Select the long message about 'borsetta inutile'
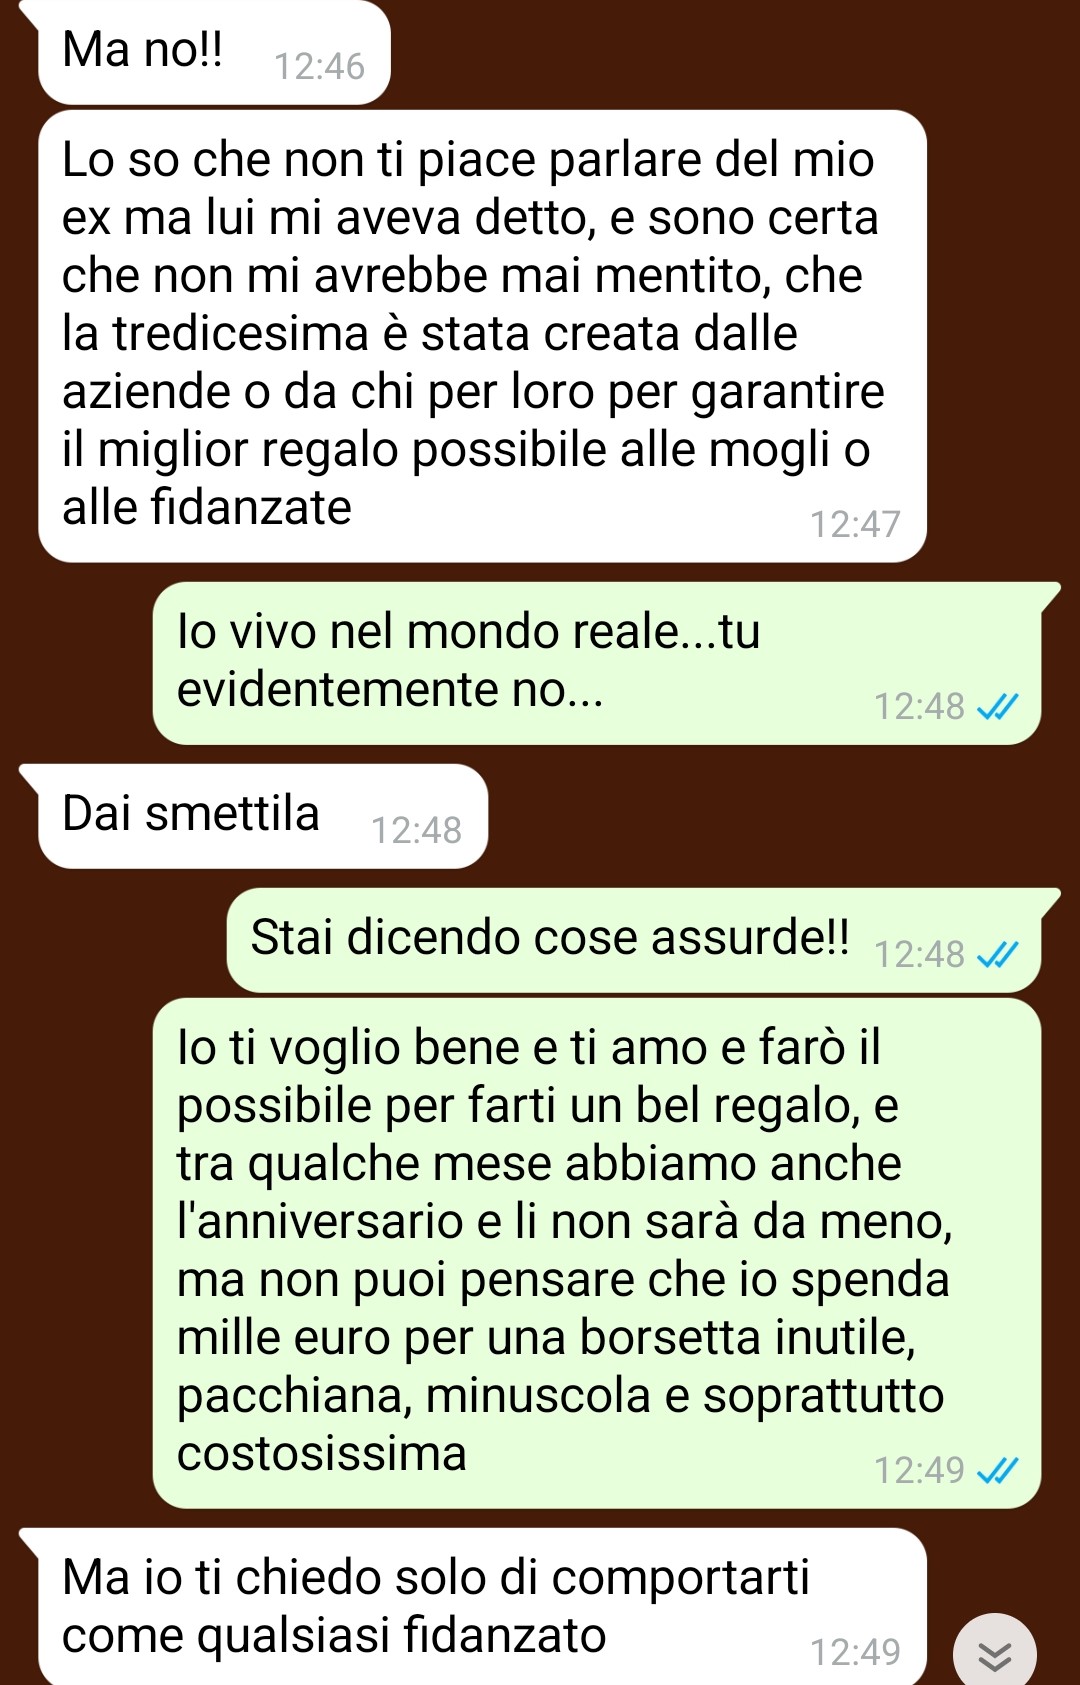This screenshot has width=1080, height=1685. click(597, 1253)
